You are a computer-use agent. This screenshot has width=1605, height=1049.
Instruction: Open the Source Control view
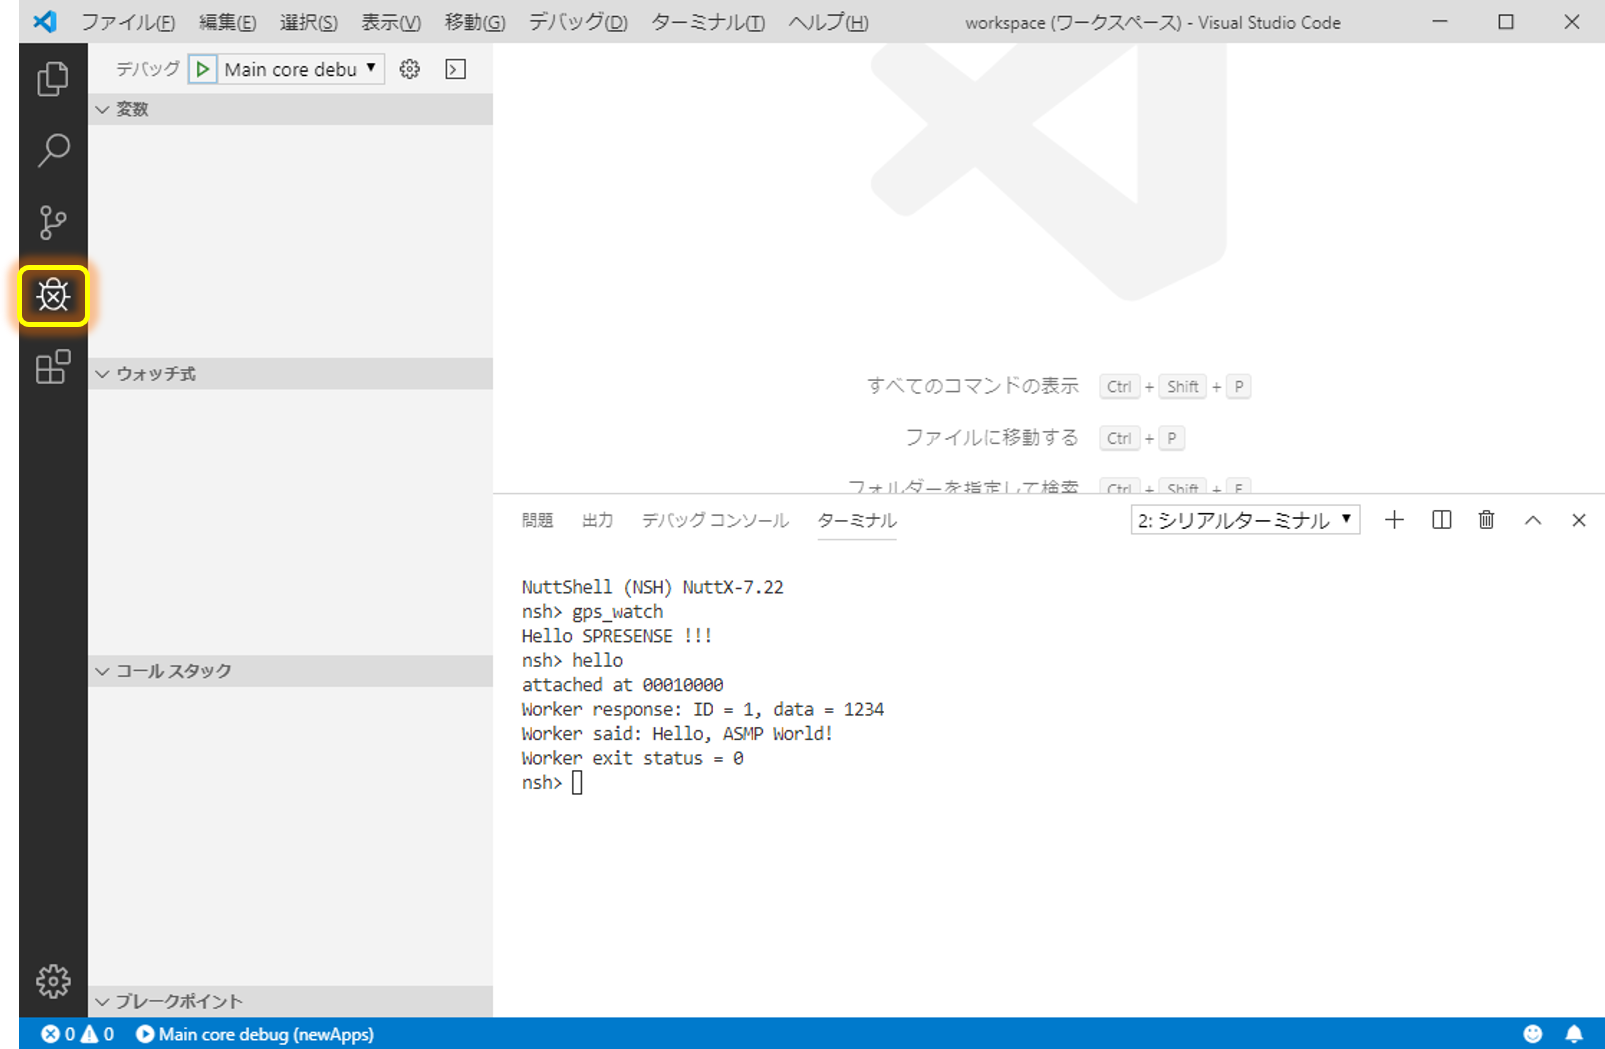(x=52, y=222)
